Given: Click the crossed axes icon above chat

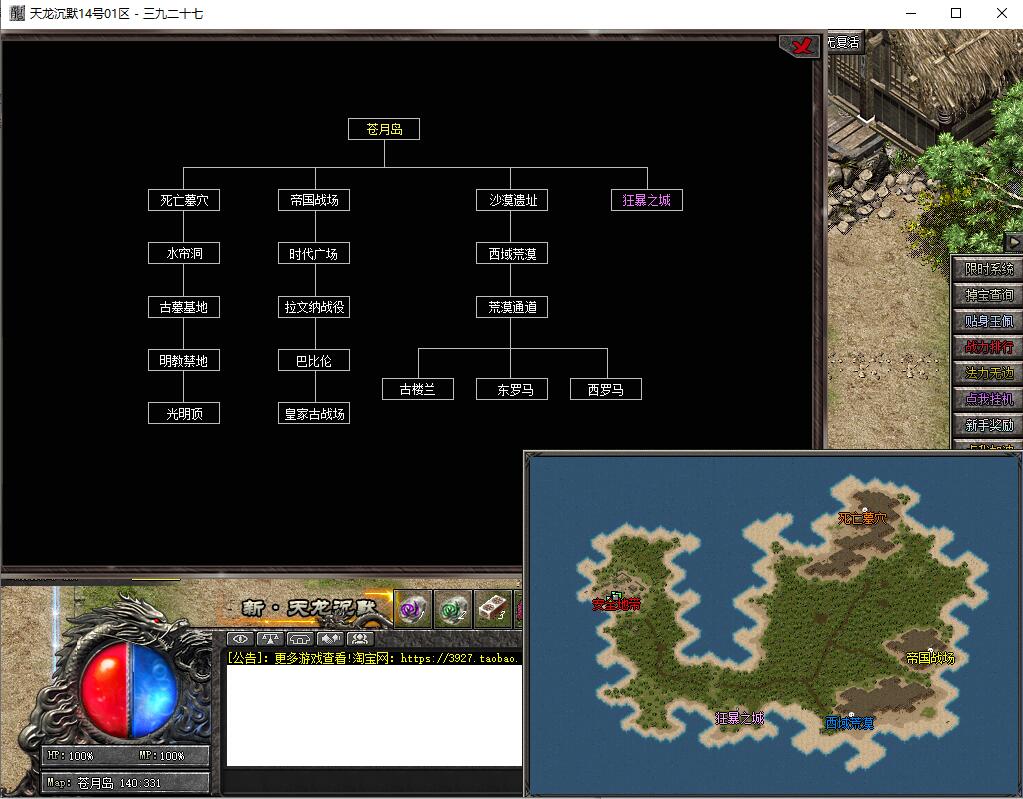Looking at the screenshot, I should [330, 639].
